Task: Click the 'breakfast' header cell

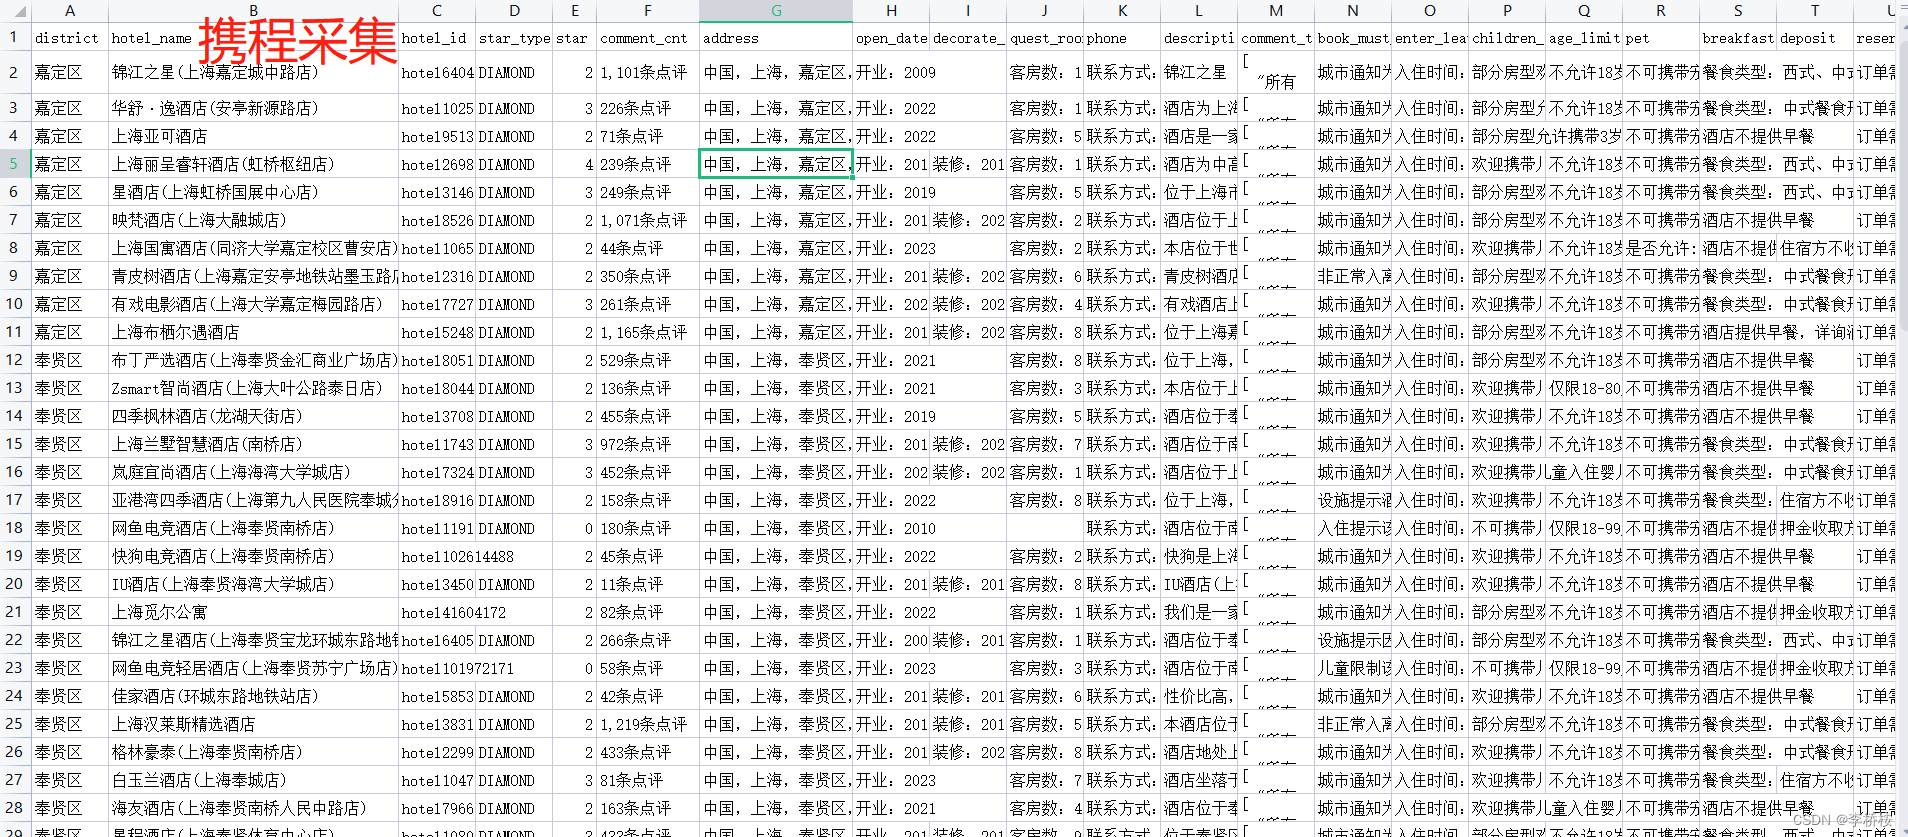Action: click(1738, 38)
